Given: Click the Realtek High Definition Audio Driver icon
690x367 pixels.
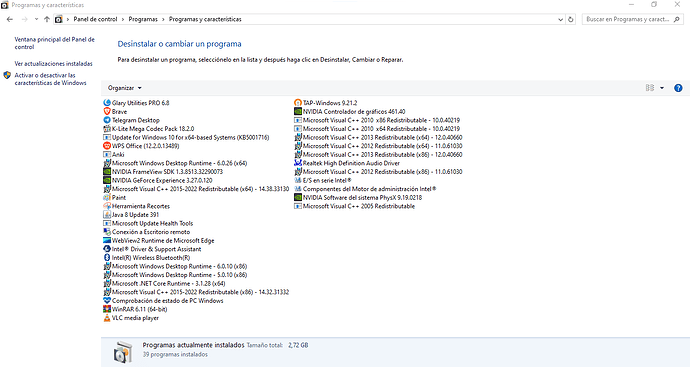Looking at the screenshot, I should pyautogui.click(x=297, y=163).
